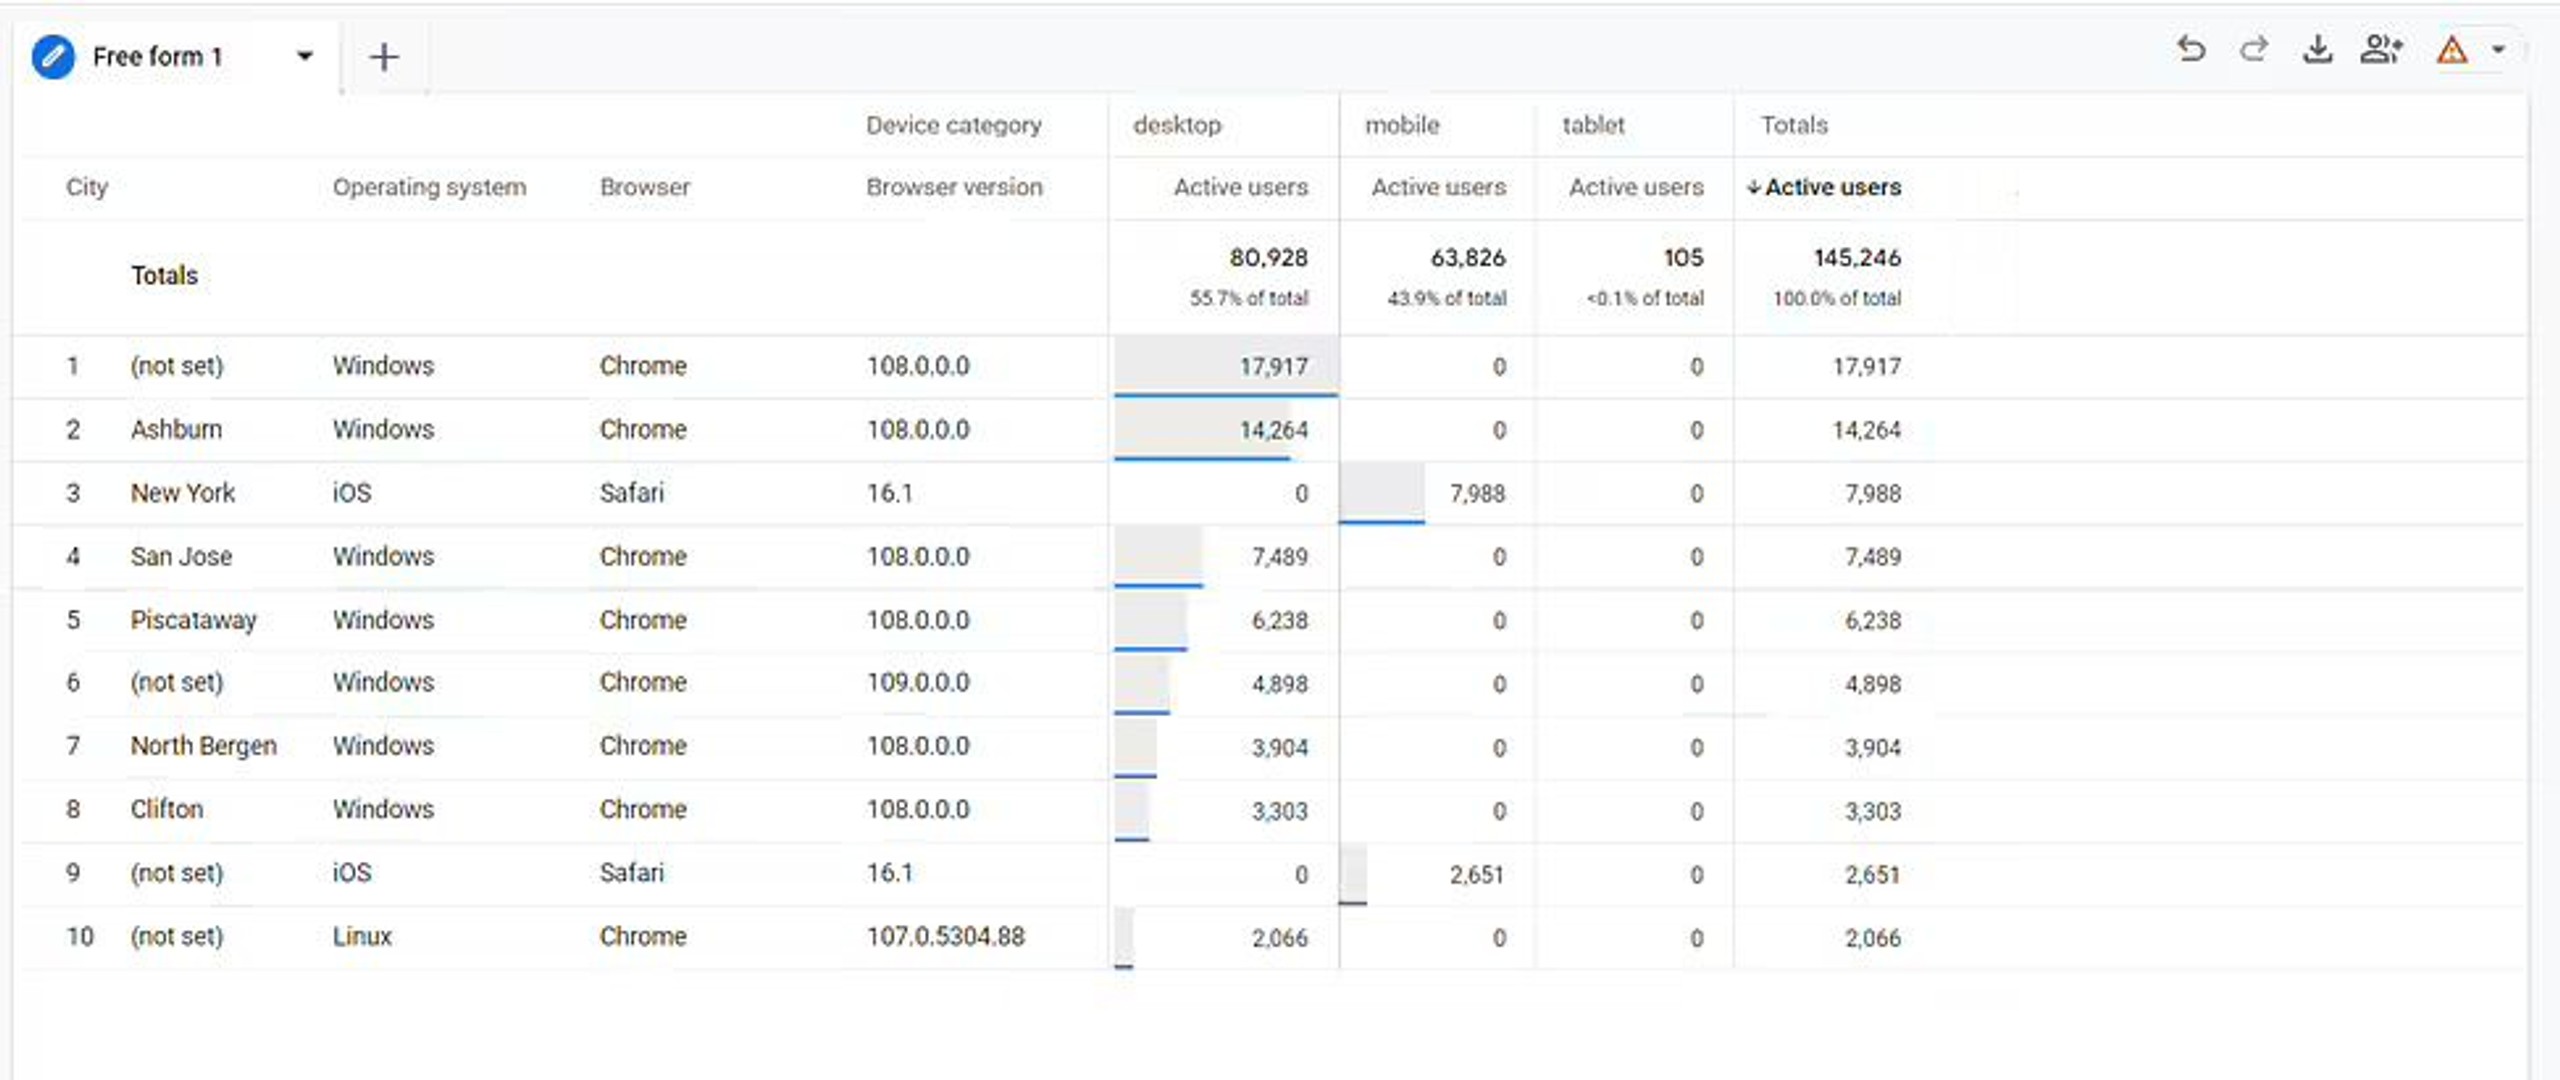
Task: Click the sort arrow on Totals Active users
Action: point(1753,188)
